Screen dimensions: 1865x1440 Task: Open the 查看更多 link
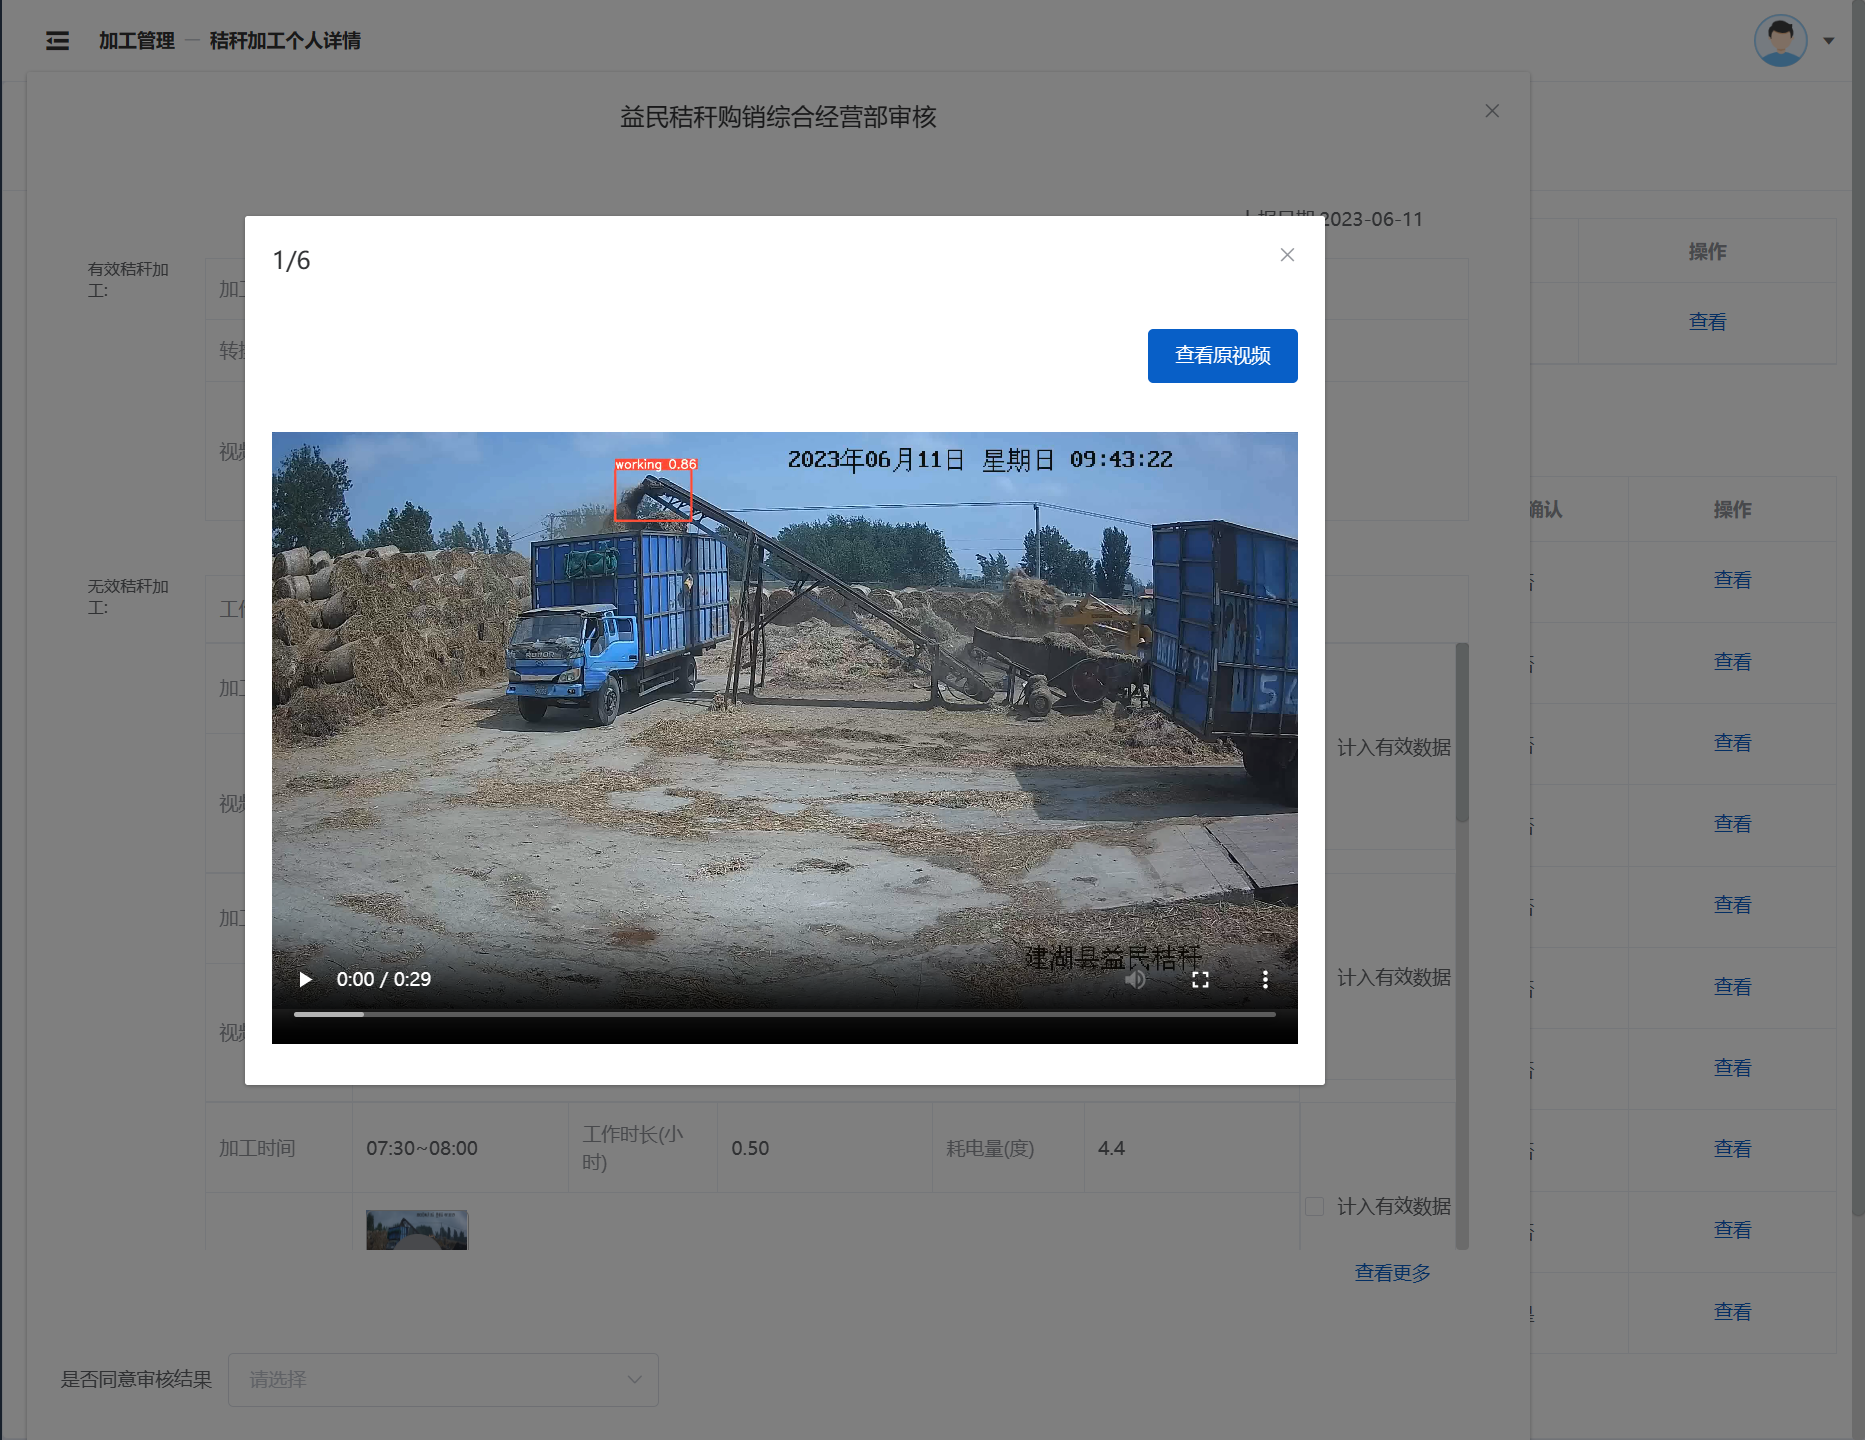click(1392, 1272)
